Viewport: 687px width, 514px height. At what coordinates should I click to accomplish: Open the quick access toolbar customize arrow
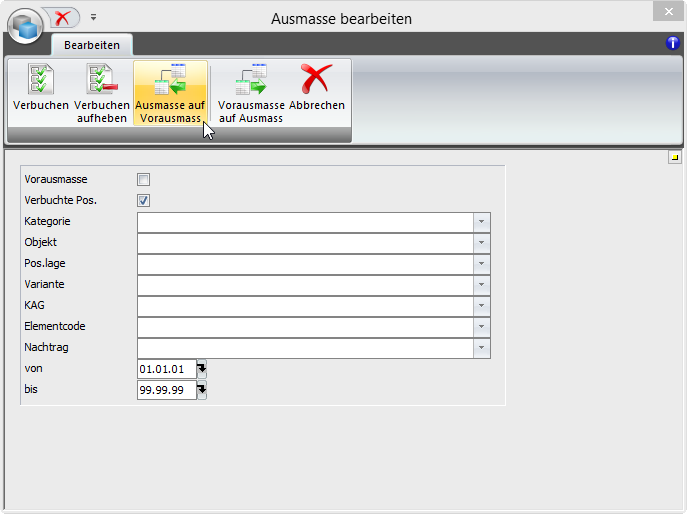(x=93, y=18)
